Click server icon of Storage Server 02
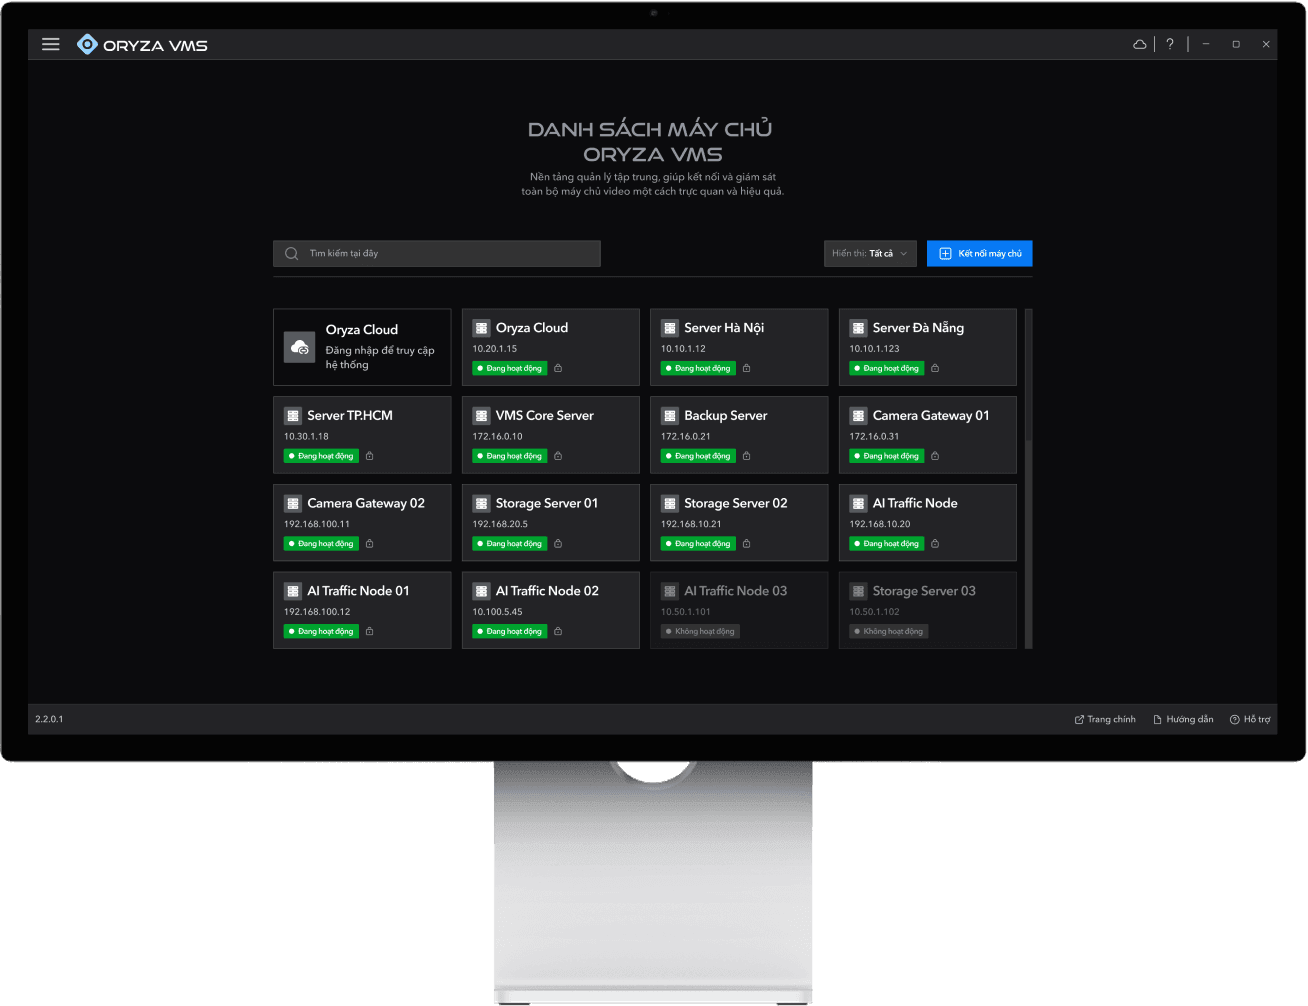Screen dimensions: 1308x1006 [670, 504]
